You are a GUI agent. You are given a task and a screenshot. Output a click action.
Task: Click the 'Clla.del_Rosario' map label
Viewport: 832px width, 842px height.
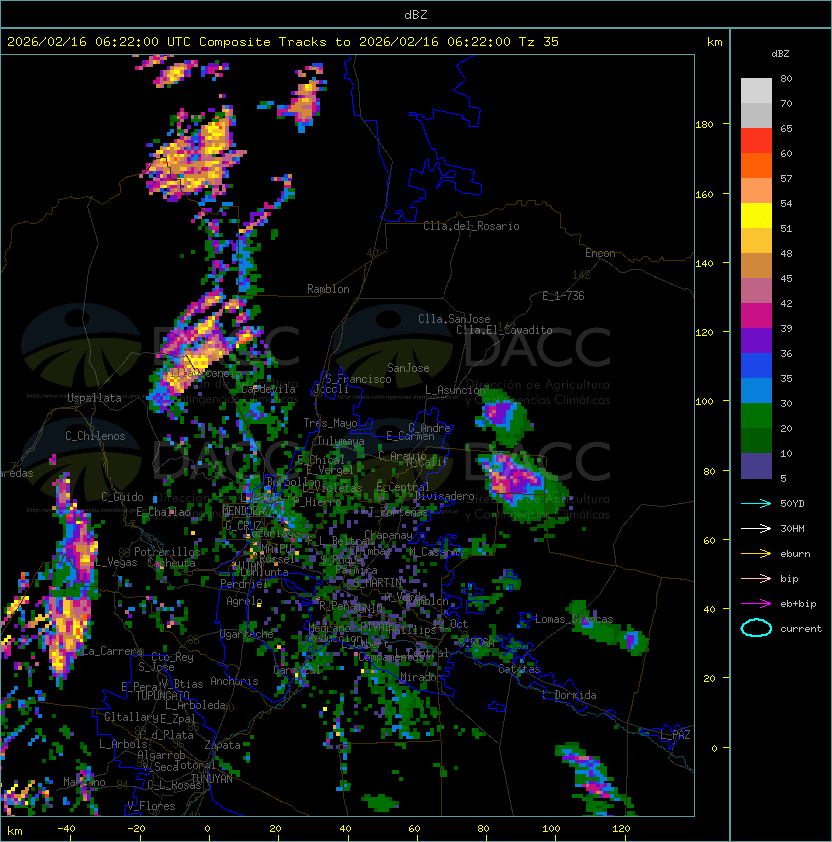pos(471,226)
